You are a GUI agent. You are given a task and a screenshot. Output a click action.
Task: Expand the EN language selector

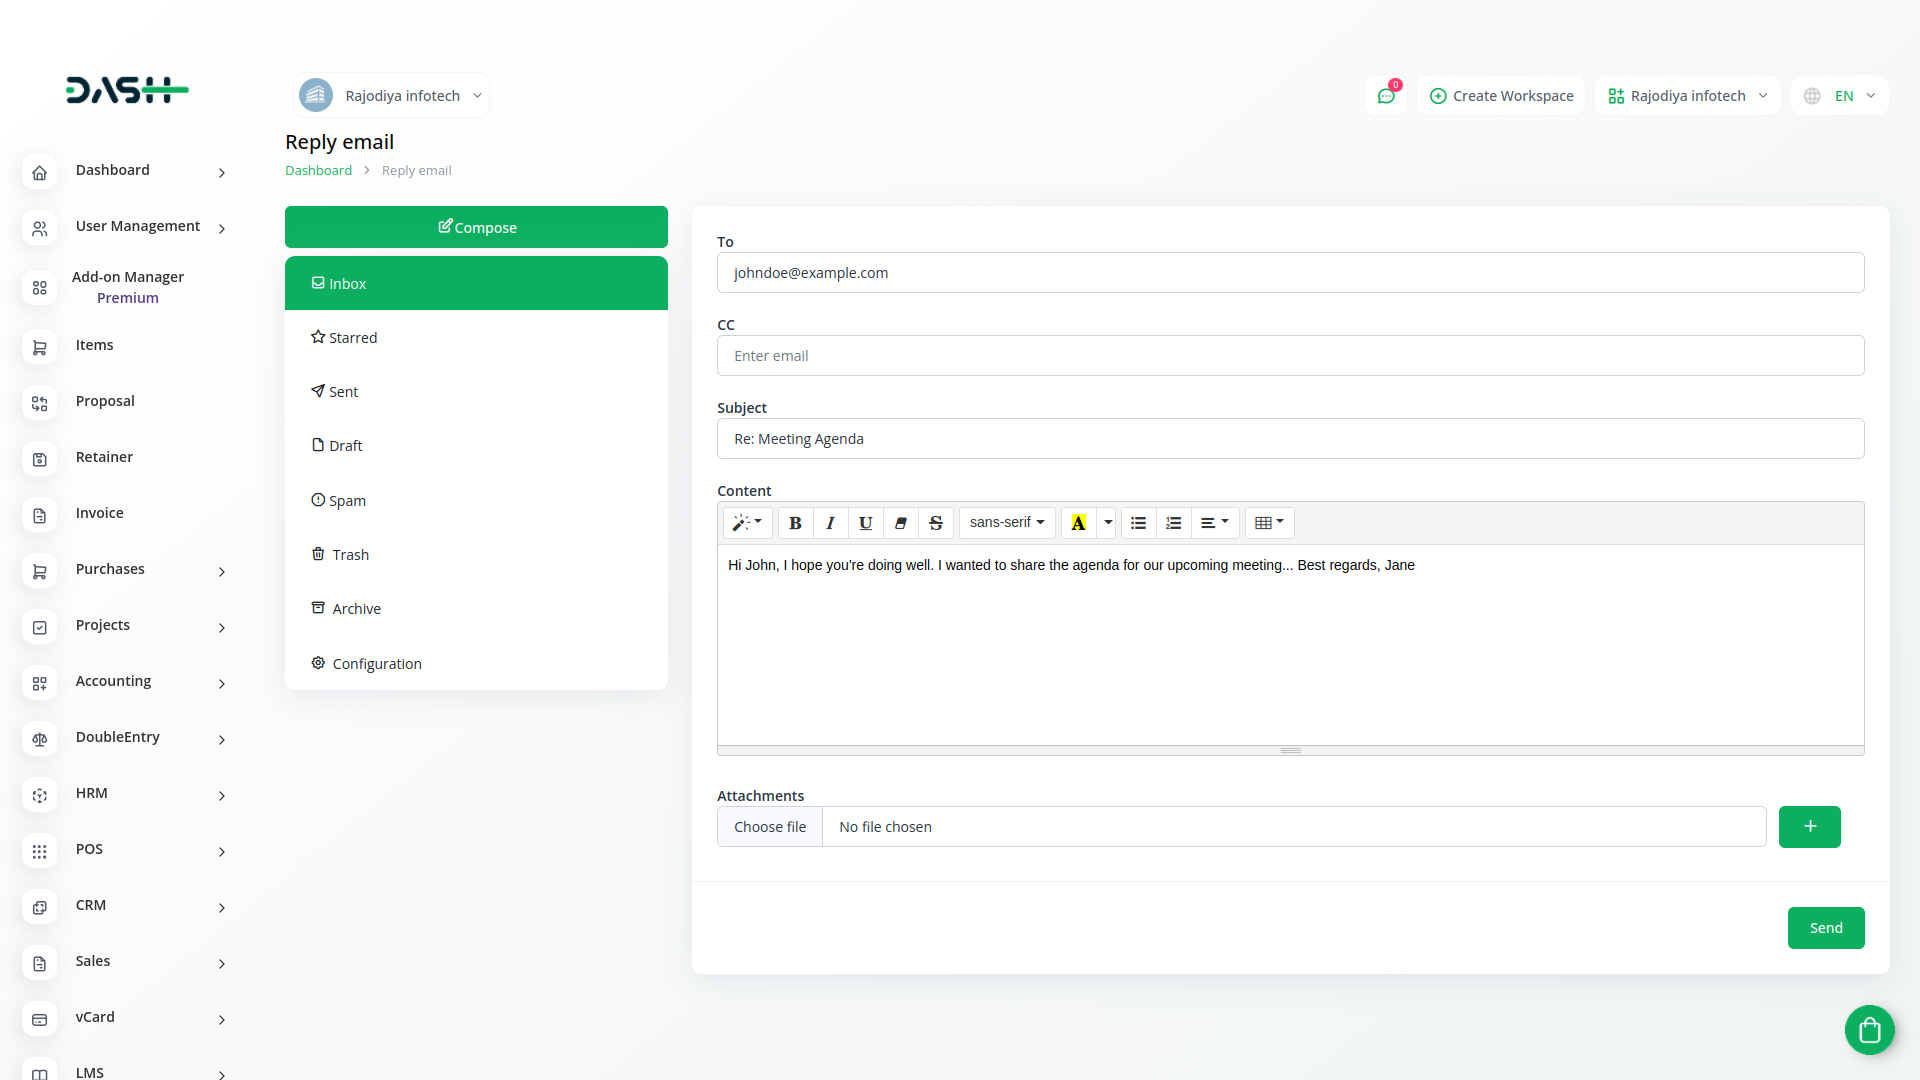pos(1840,96)
